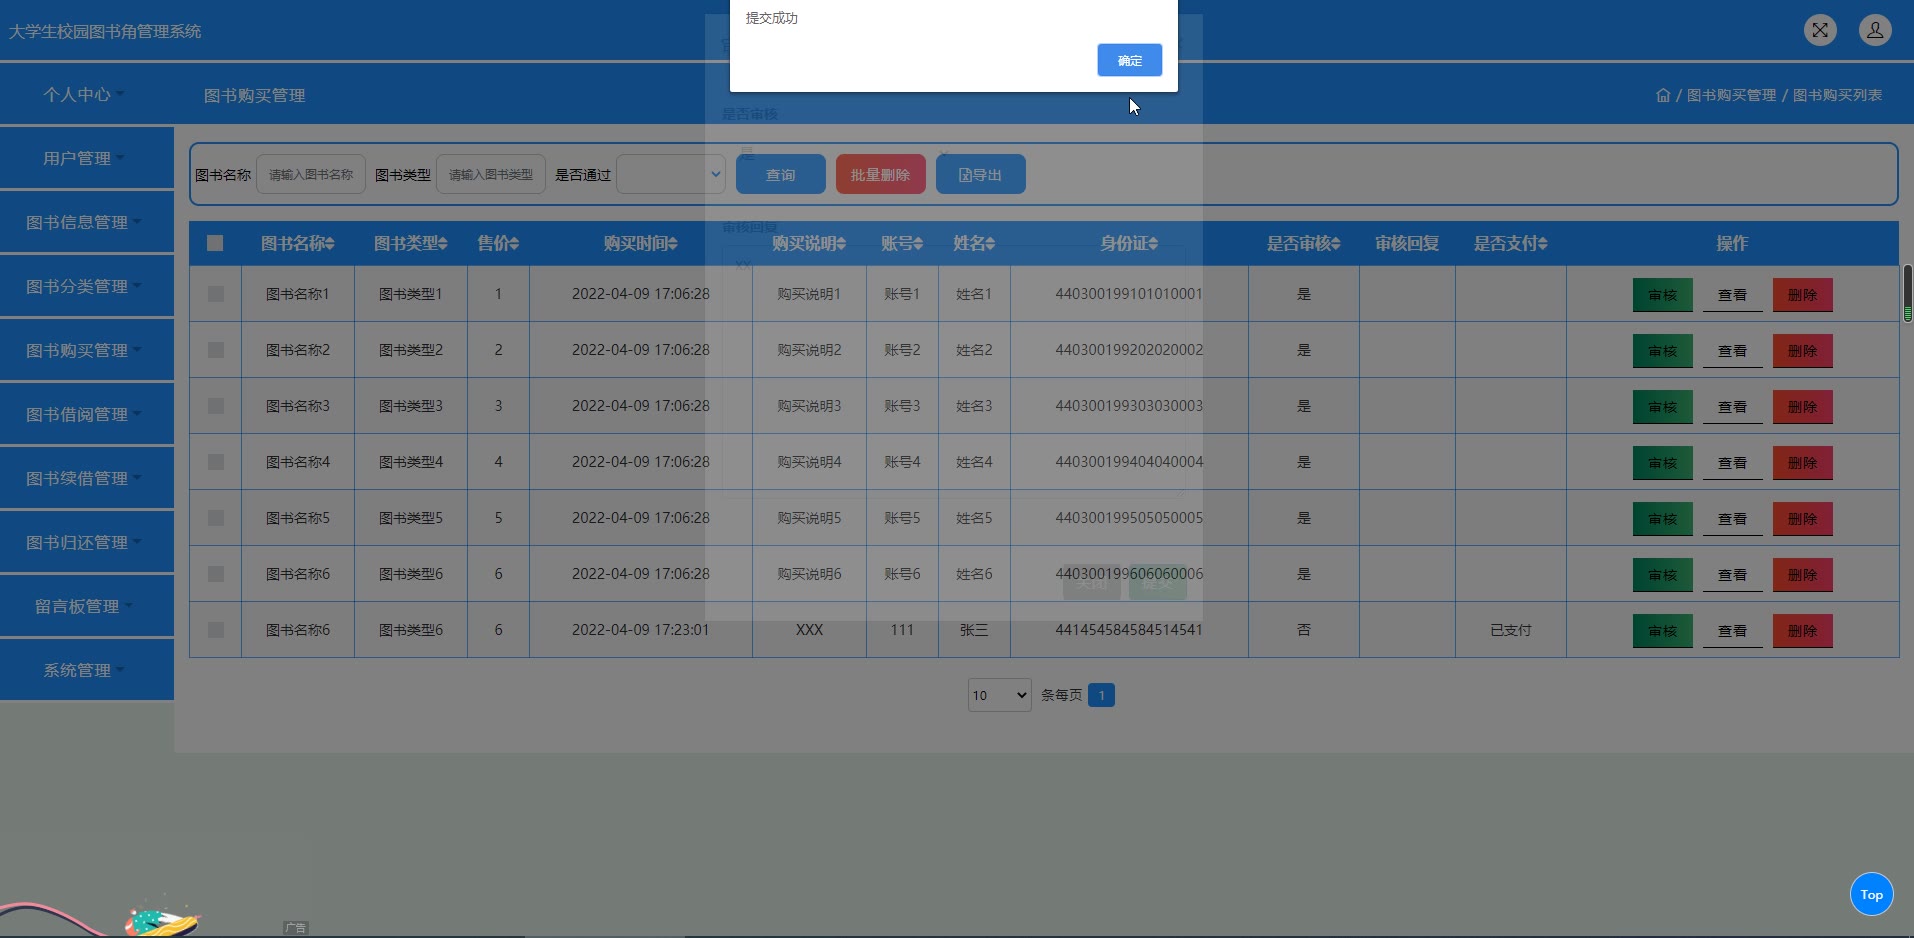This screenshot has width=1914, height=938.
Task: Go to page 1 in pagination
Action: (1101, 695)
